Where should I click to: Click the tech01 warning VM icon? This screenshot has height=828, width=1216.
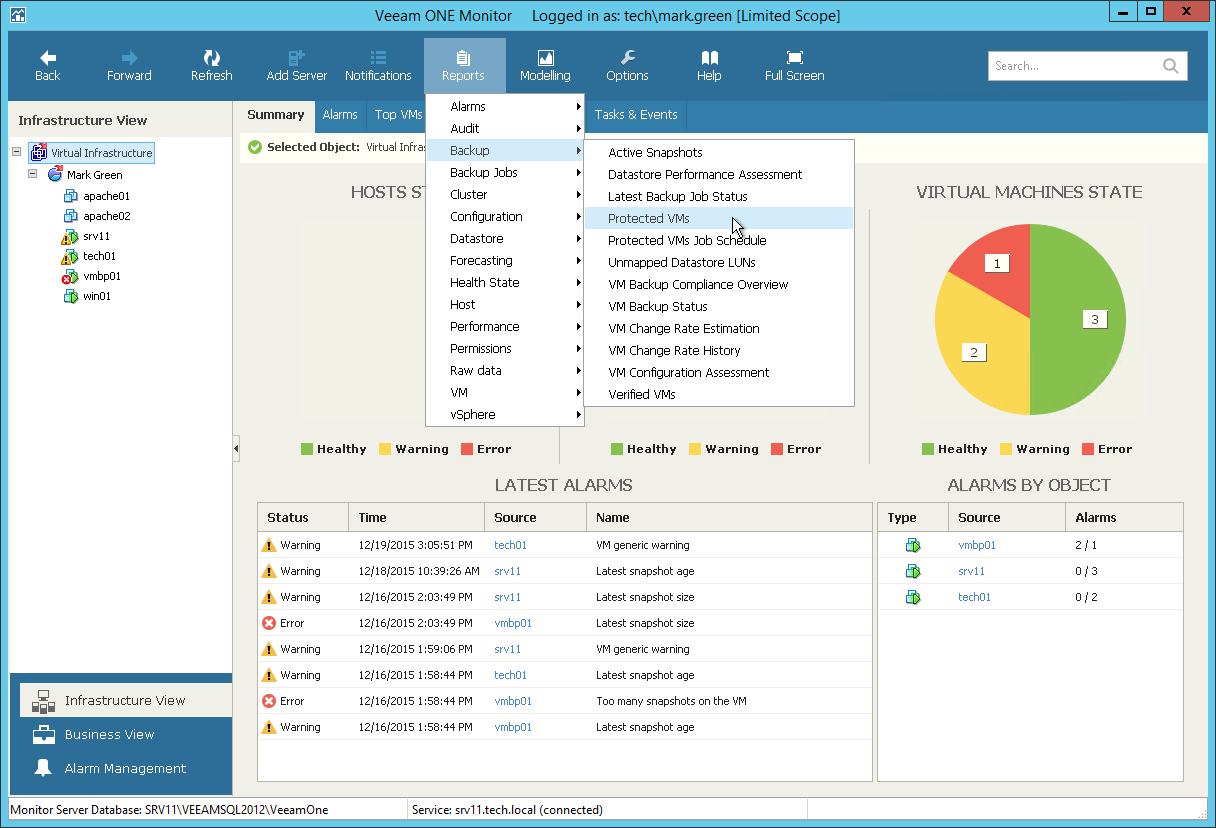pos(70,256)
